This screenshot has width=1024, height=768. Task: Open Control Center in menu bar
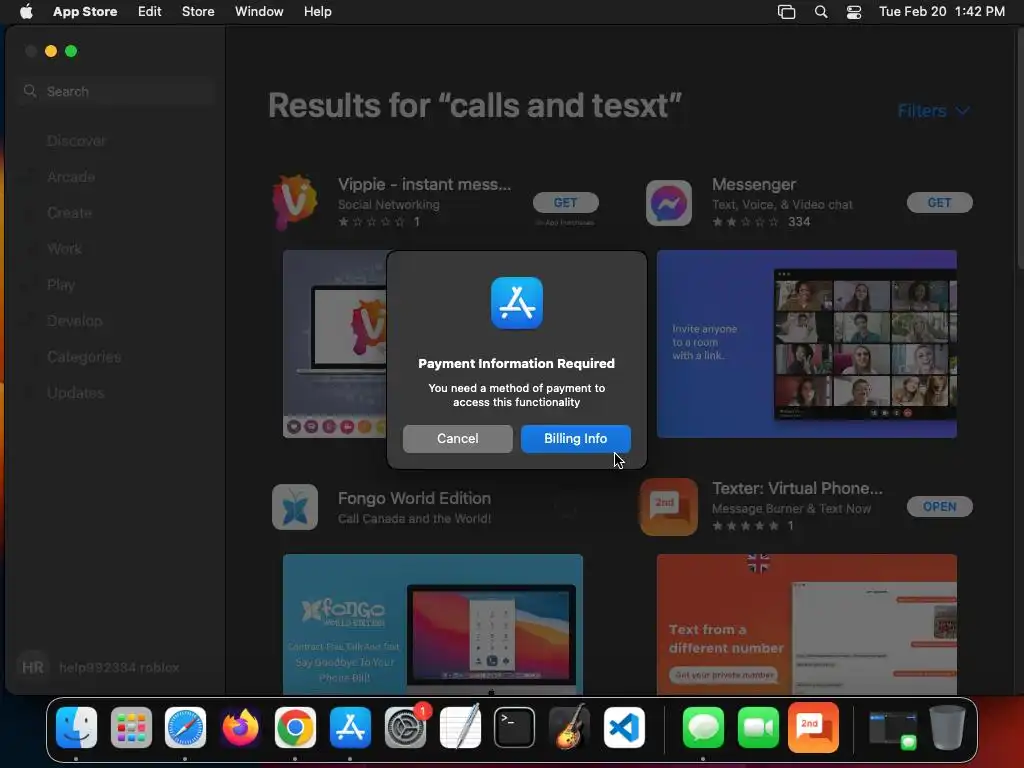pyautogui.click(x=854, y=12)
